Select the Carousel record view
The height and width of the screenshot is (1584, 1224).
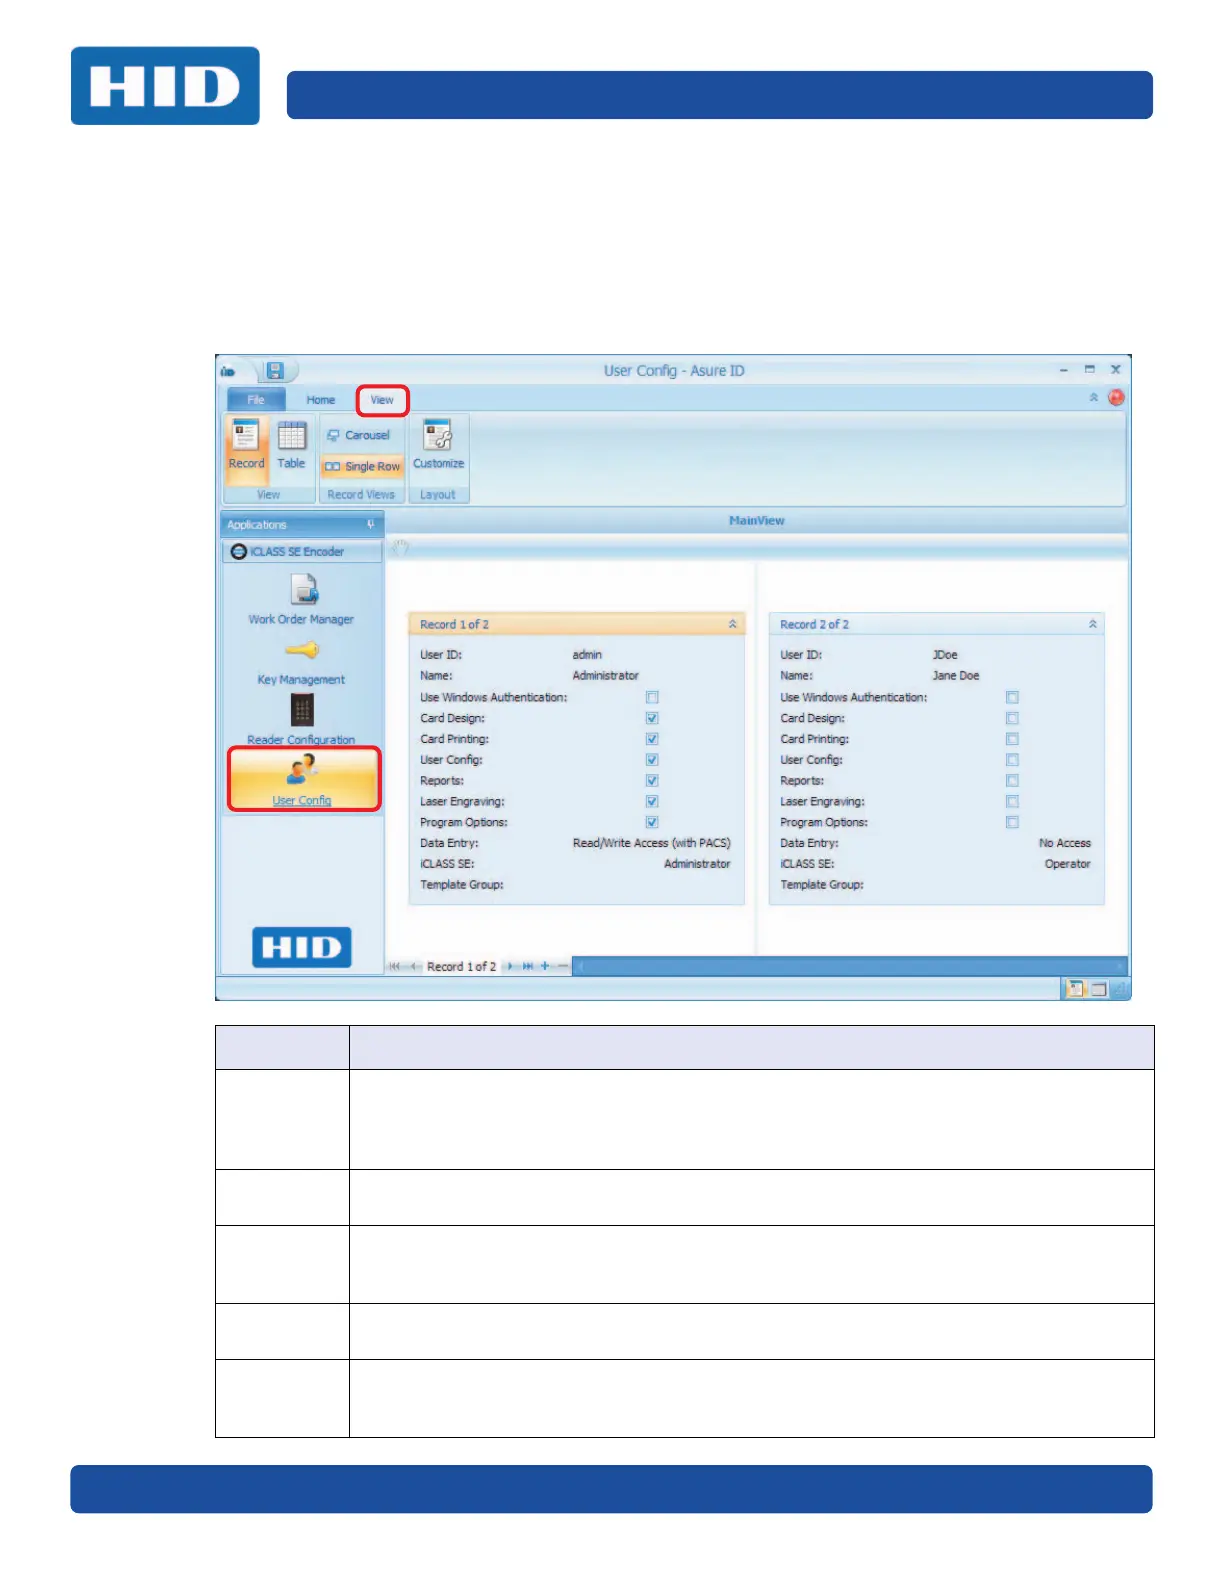click(x=359, y=436)
